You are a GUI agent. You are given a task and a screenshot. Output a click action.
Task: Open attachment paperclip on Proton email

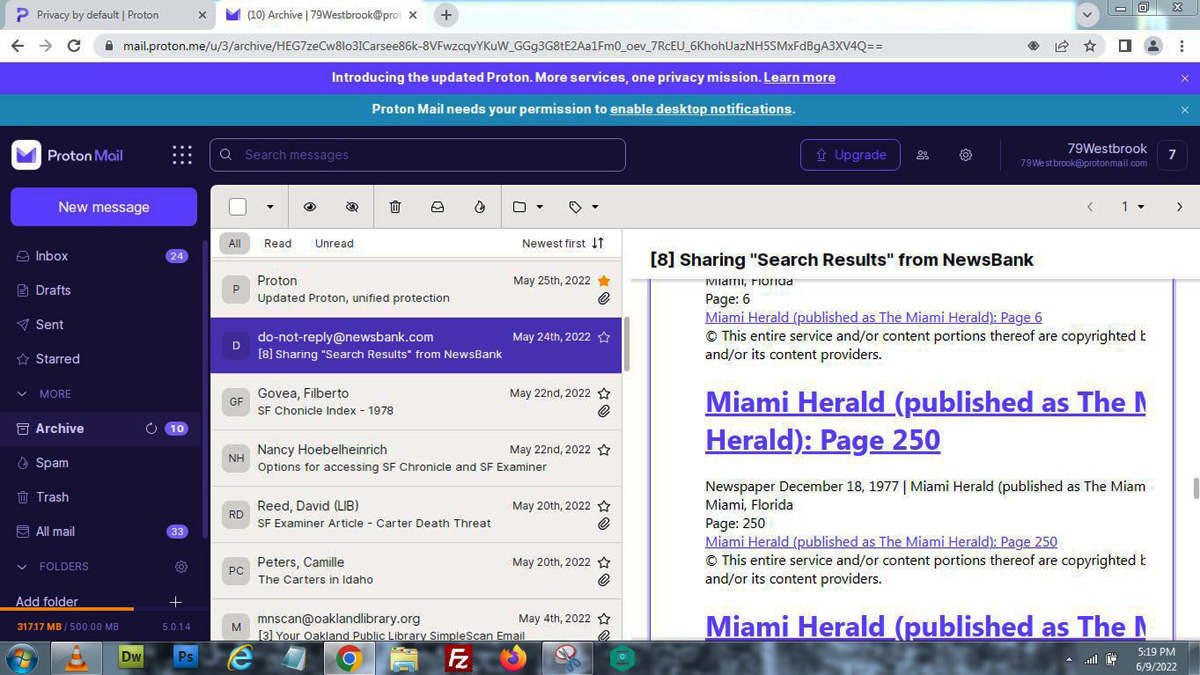point(604,298)
